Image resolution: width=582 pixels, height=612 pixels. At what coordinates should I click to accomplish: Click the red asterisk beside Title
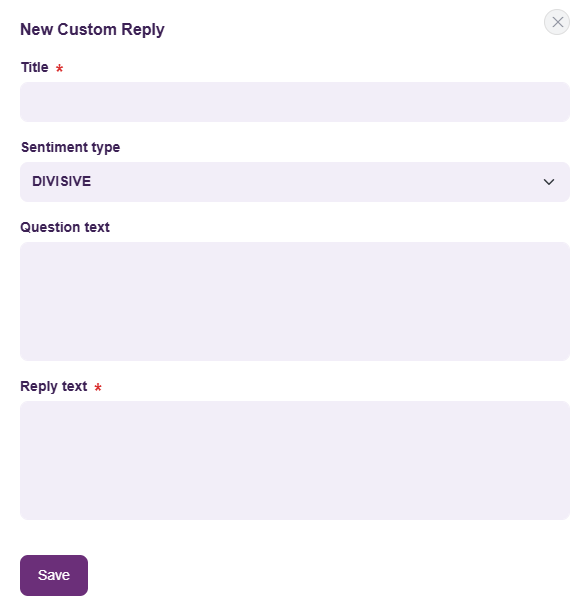59,69
